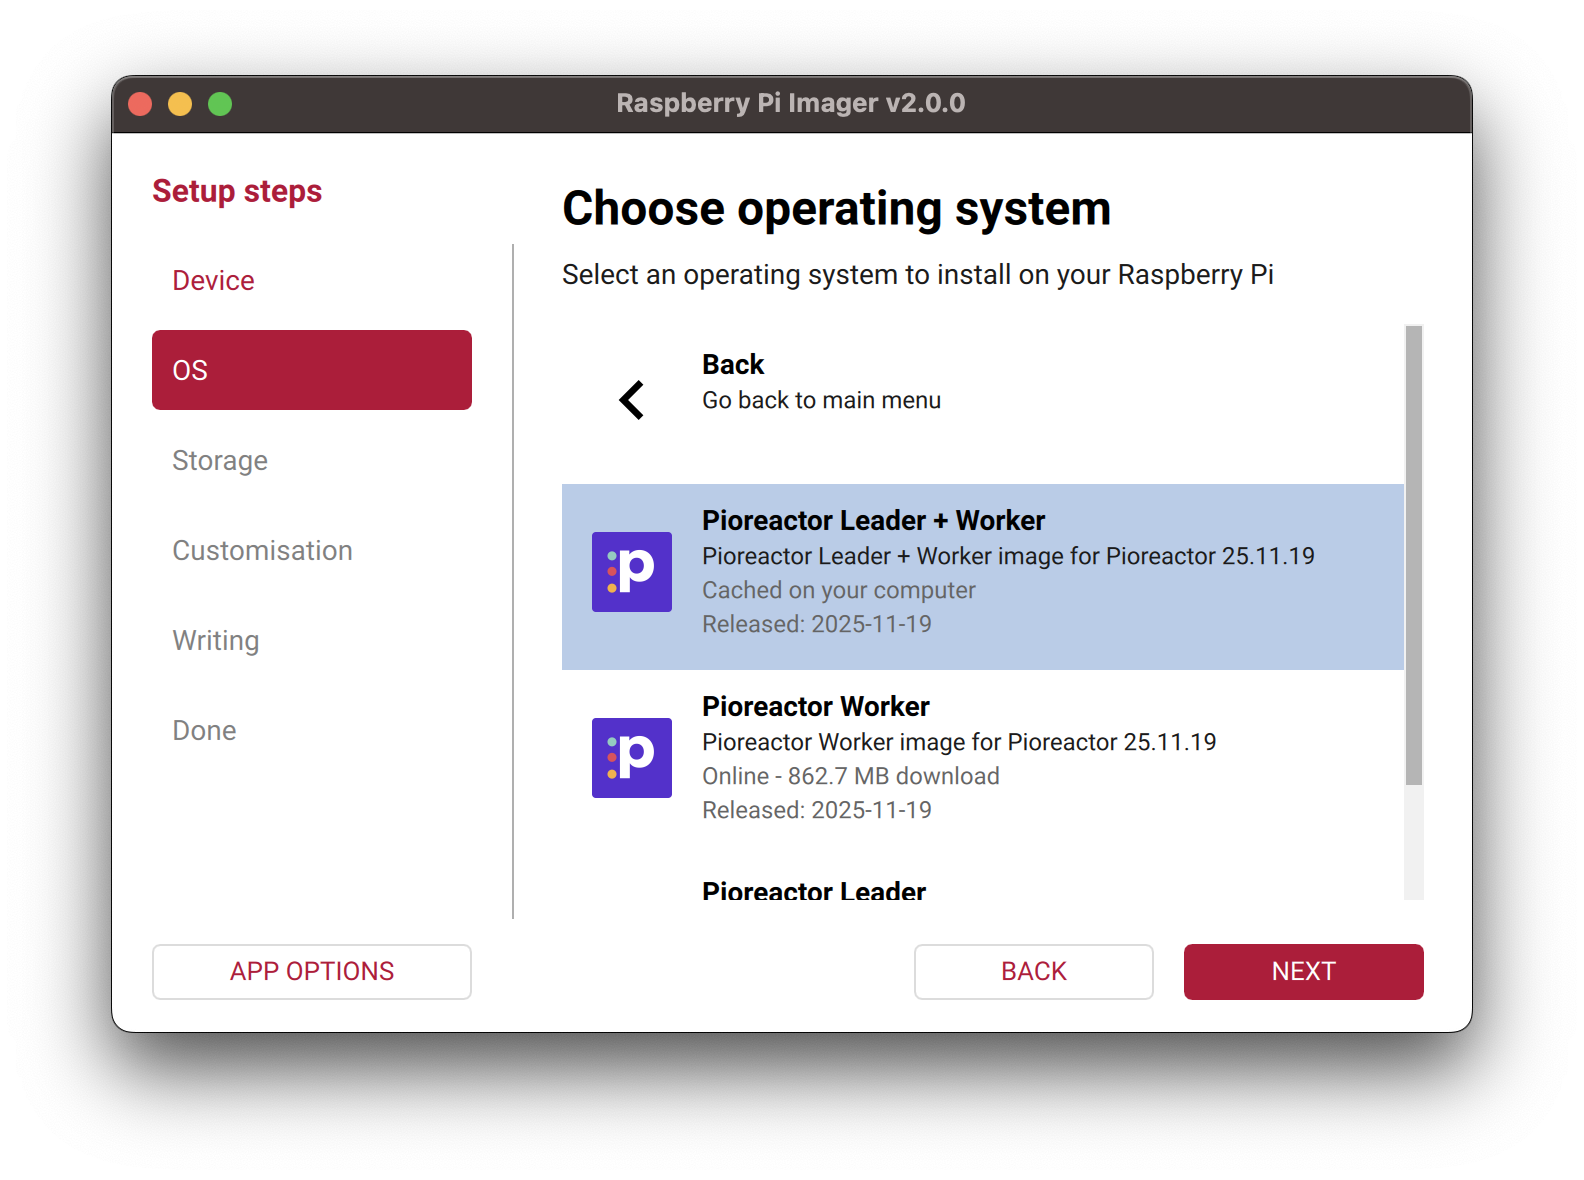This screenshot has width=1584, height=1180.
Task: Go to the Device setup step
Action: pyautogui.click(x=213, y=281)
